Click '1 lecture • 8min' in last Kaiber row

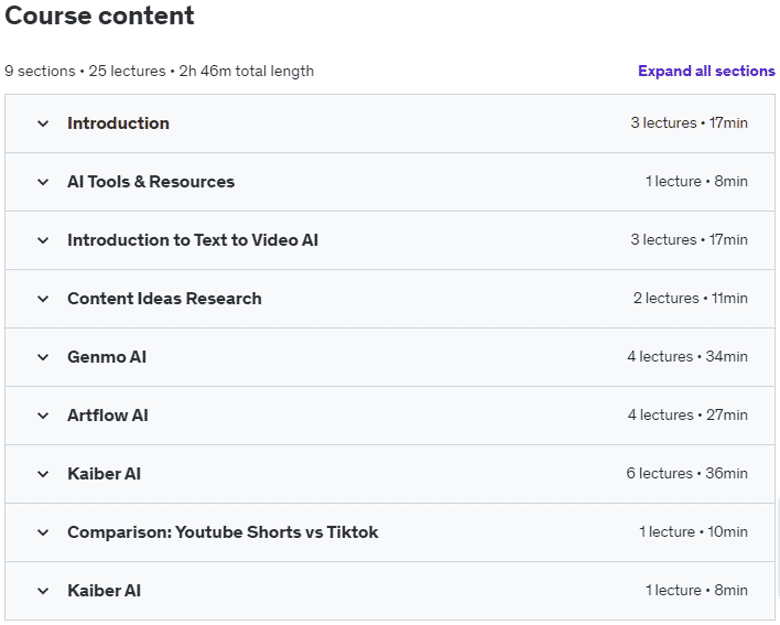pos(696,590)
